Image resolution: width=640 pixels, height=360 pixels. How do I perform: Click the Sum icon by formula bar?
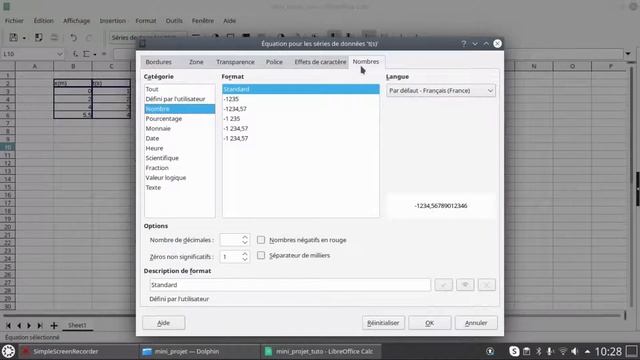(87, 53)
